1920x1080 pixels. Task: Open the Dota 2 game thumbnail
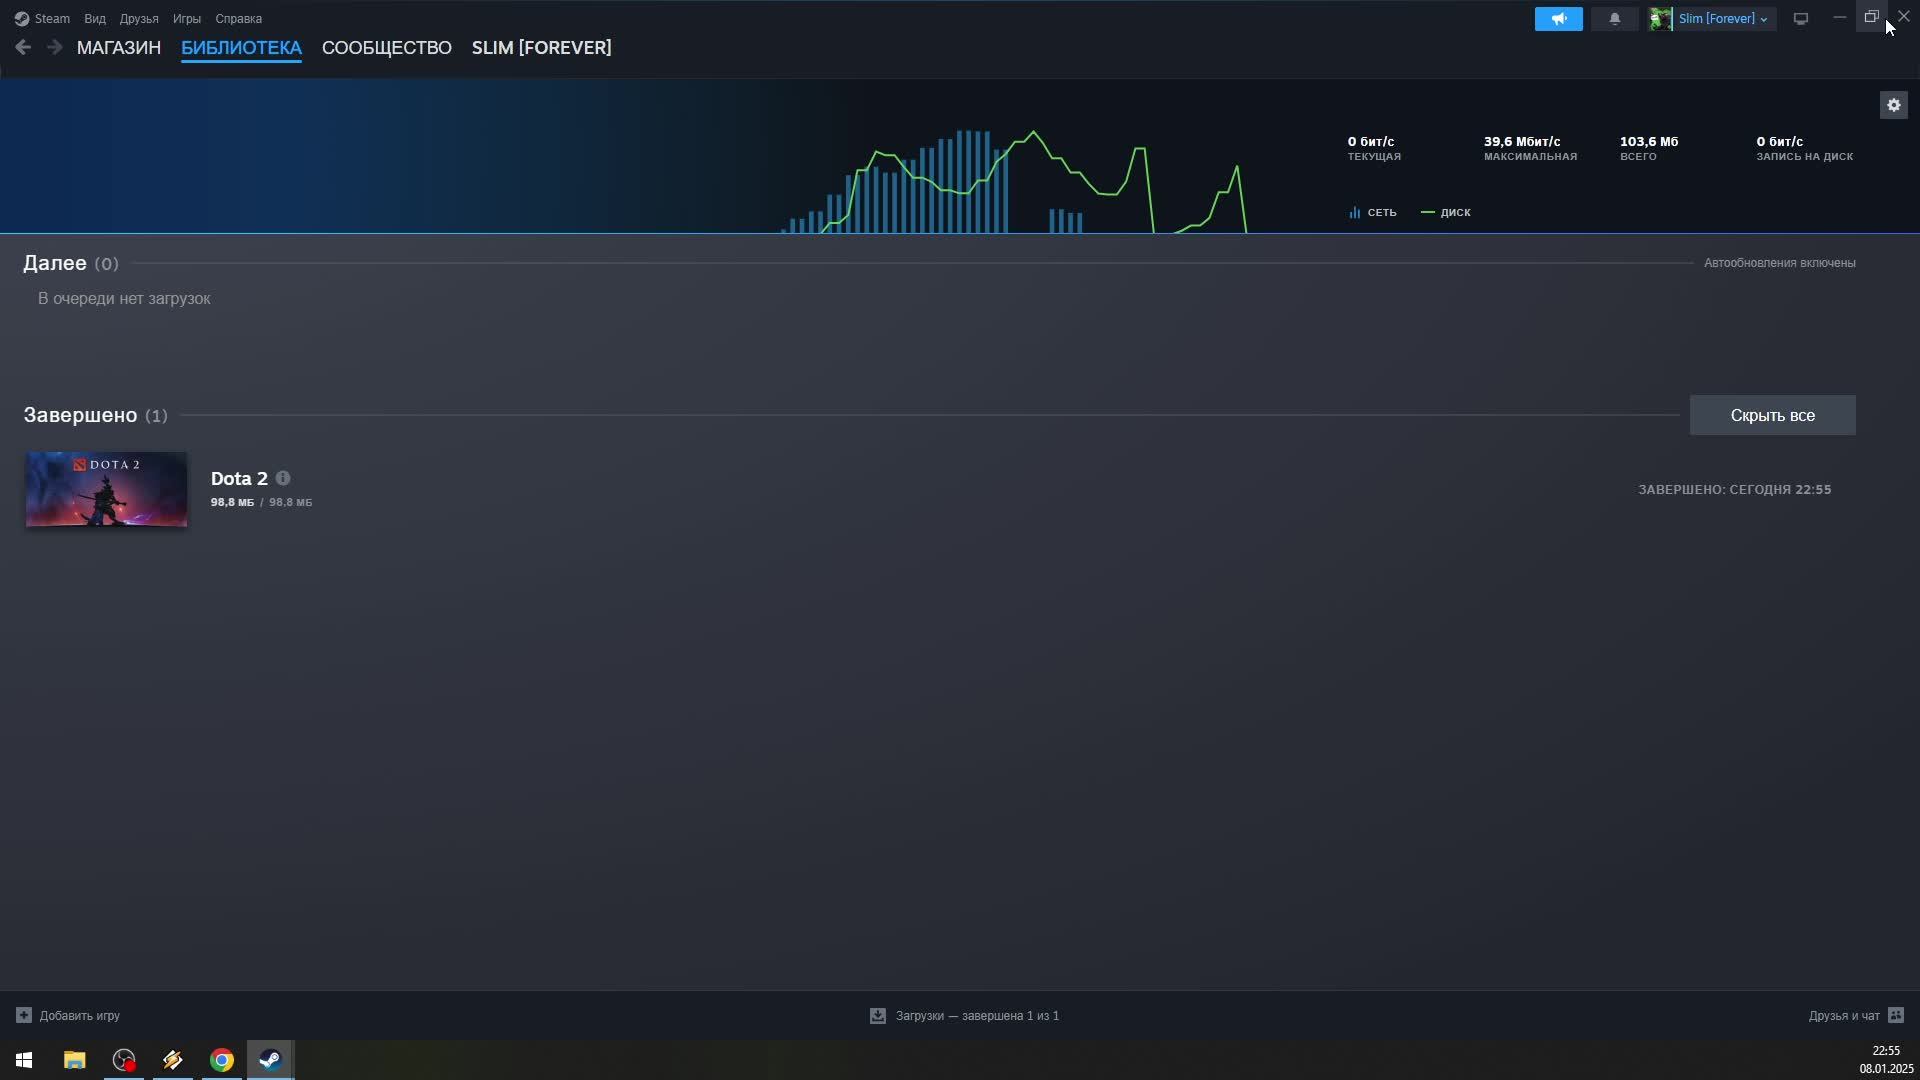[106, 489]
